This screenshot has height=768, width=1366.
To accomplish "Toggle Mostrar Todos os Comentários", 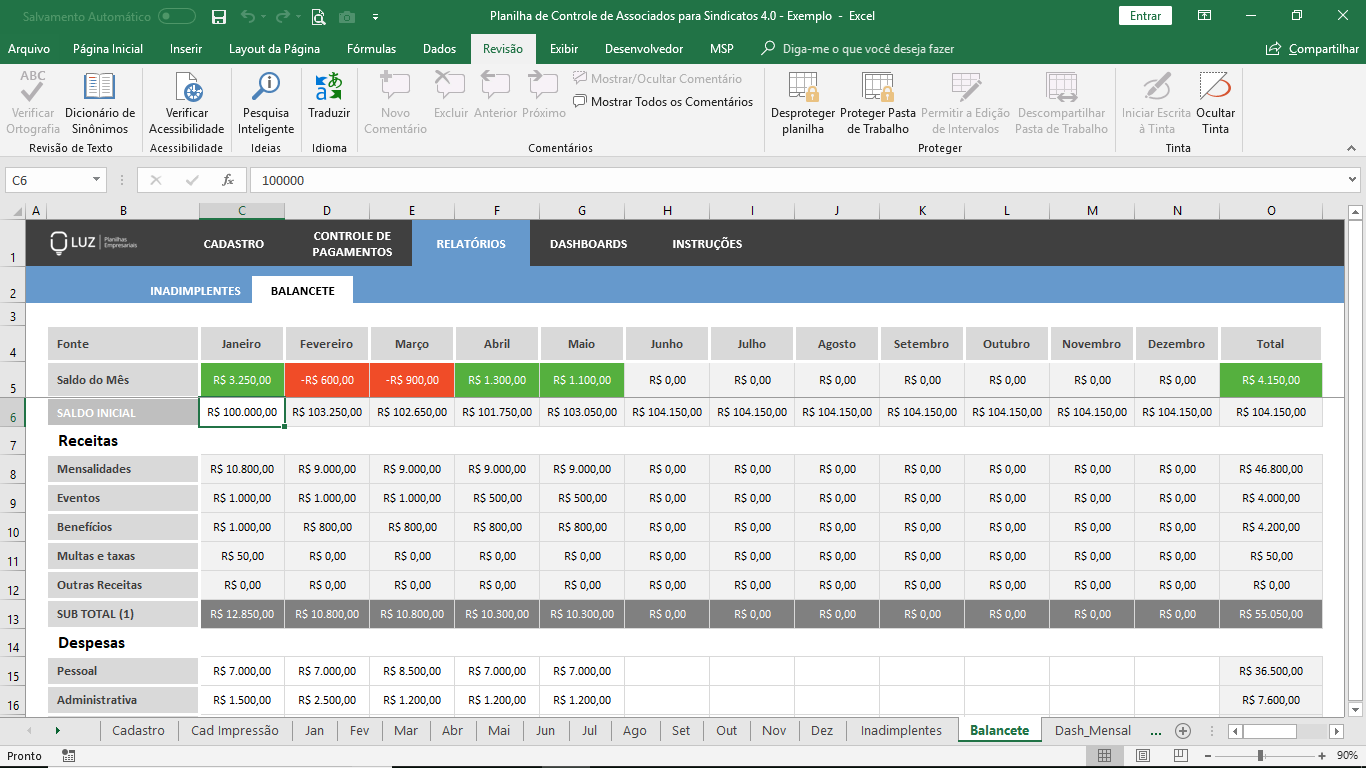I will click(x=663, y=101).
